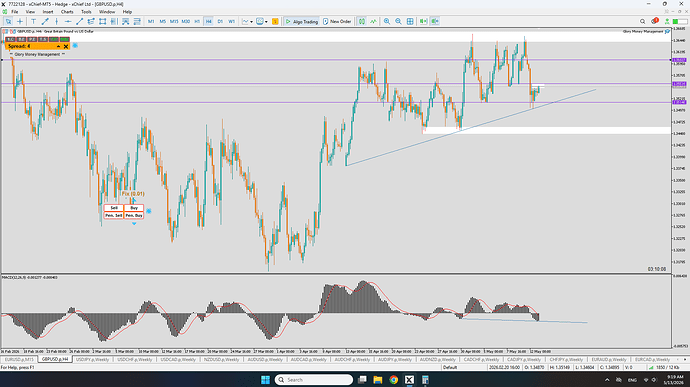Select the rectangle shape tool
The image size is (690, 387).
[x=103, y=21]
